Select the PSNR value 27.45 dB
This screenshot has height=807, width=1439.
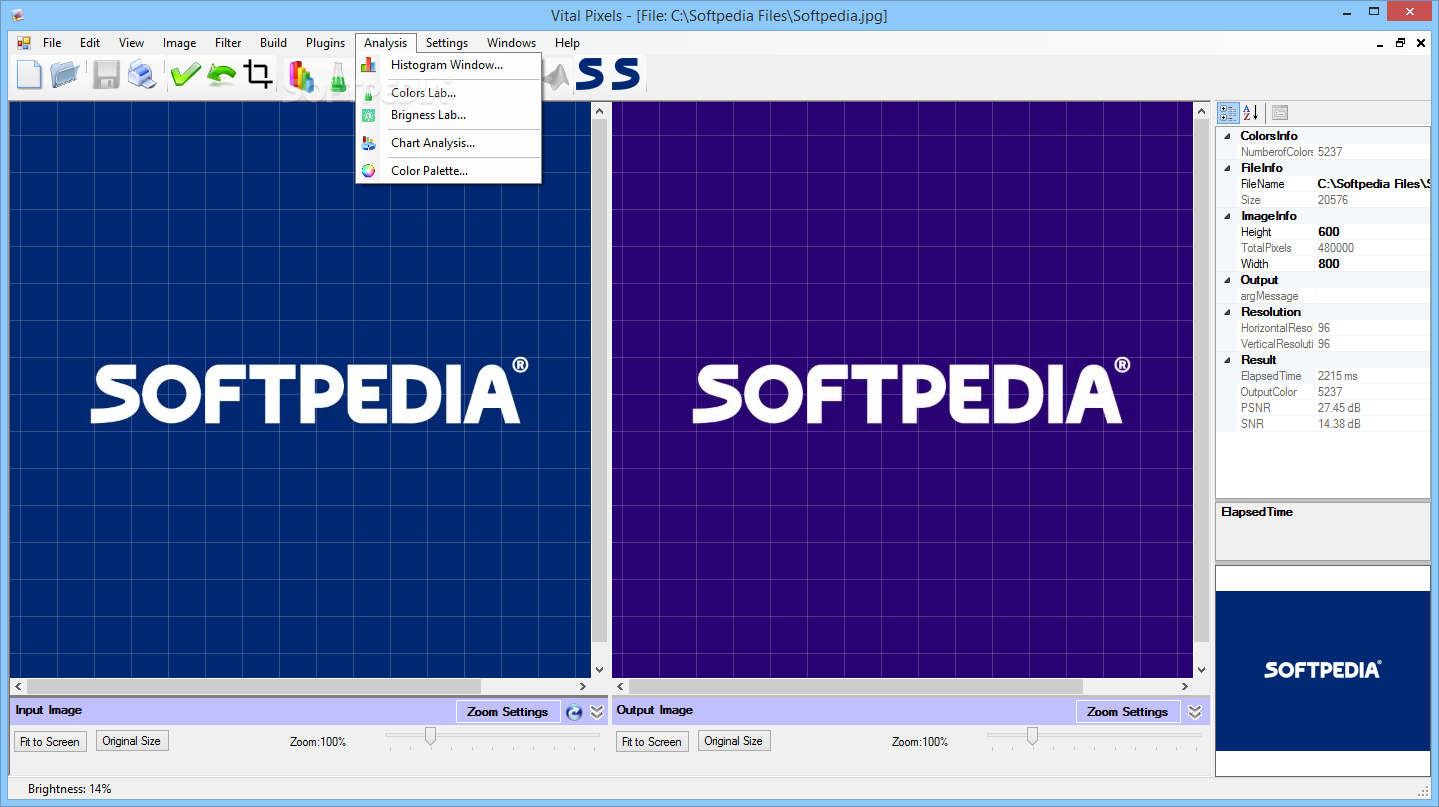pos(1372,408)
